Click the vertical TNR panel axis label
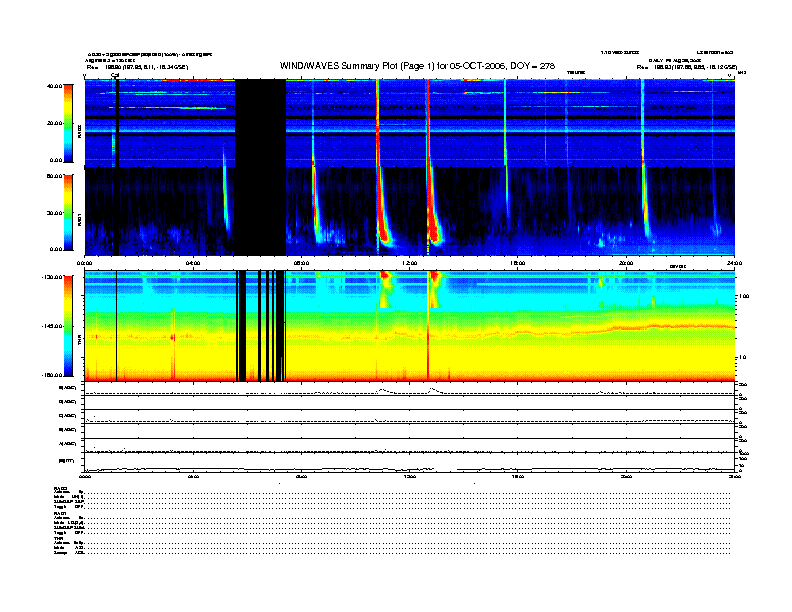The height and width of the screenshot is (612, 792). 79,341
